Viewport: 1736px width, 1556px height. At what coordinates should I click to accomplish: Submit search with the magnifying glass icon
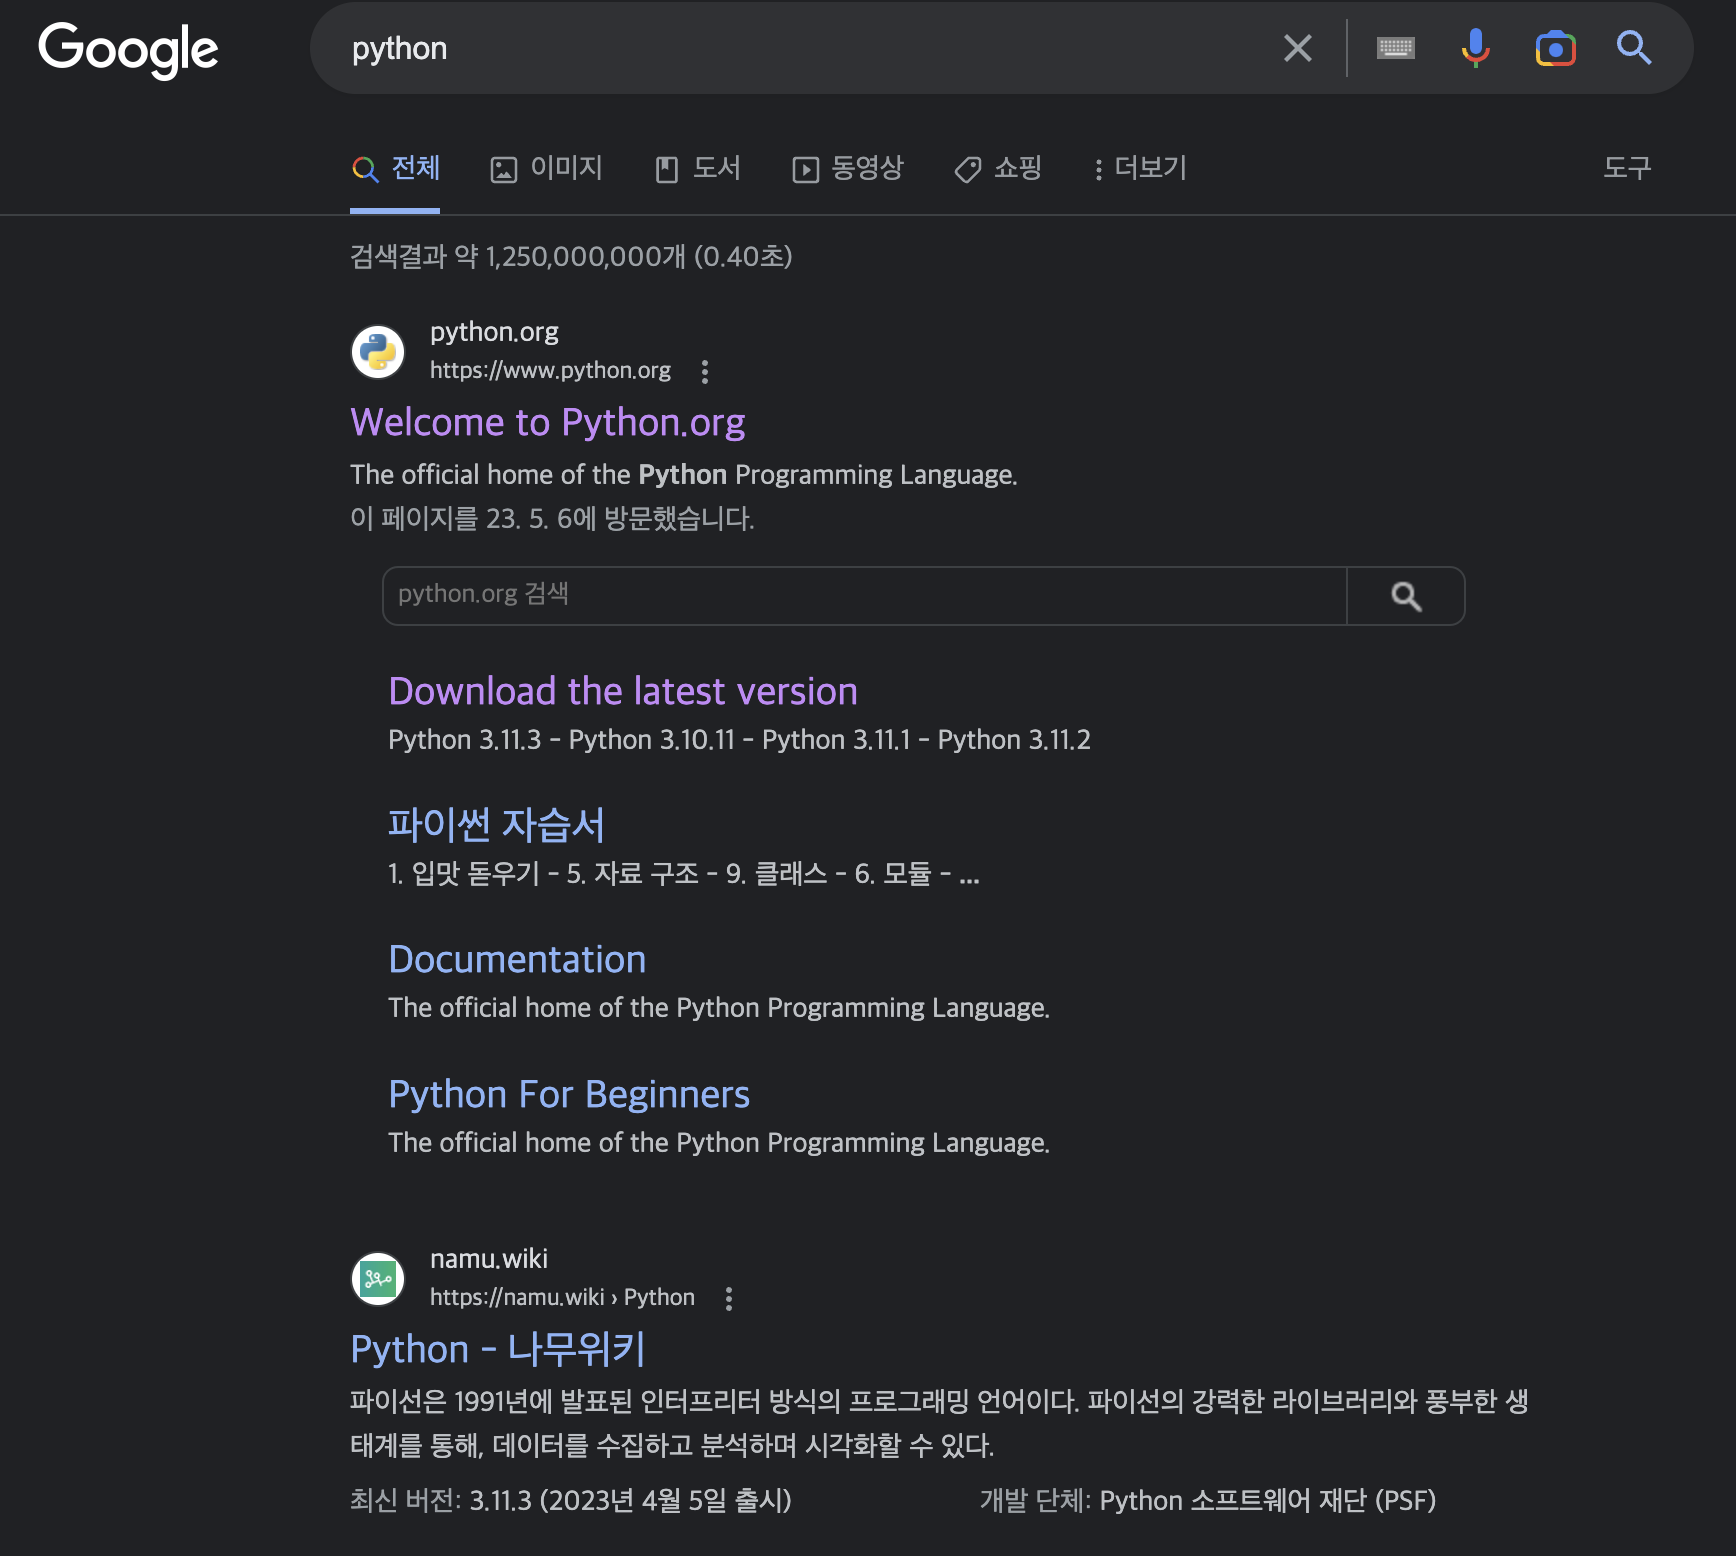click(x=1633, y=48)
